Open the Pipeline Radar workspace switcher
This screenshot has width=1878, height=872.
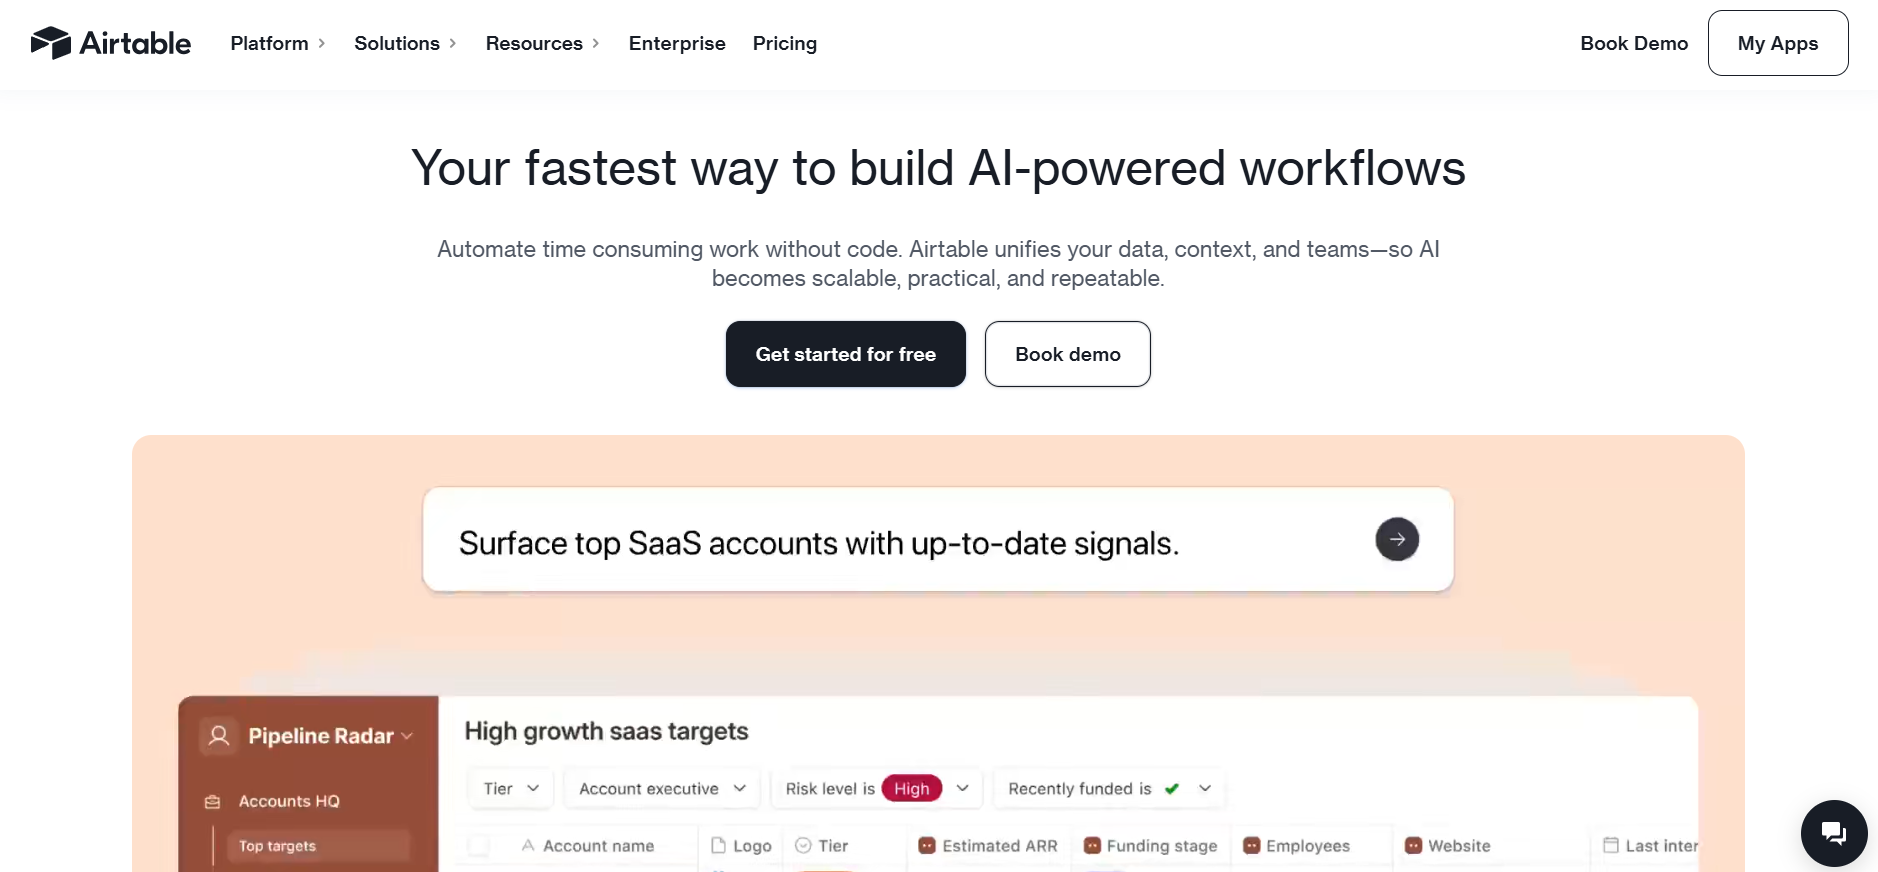[x=407, y=736]
